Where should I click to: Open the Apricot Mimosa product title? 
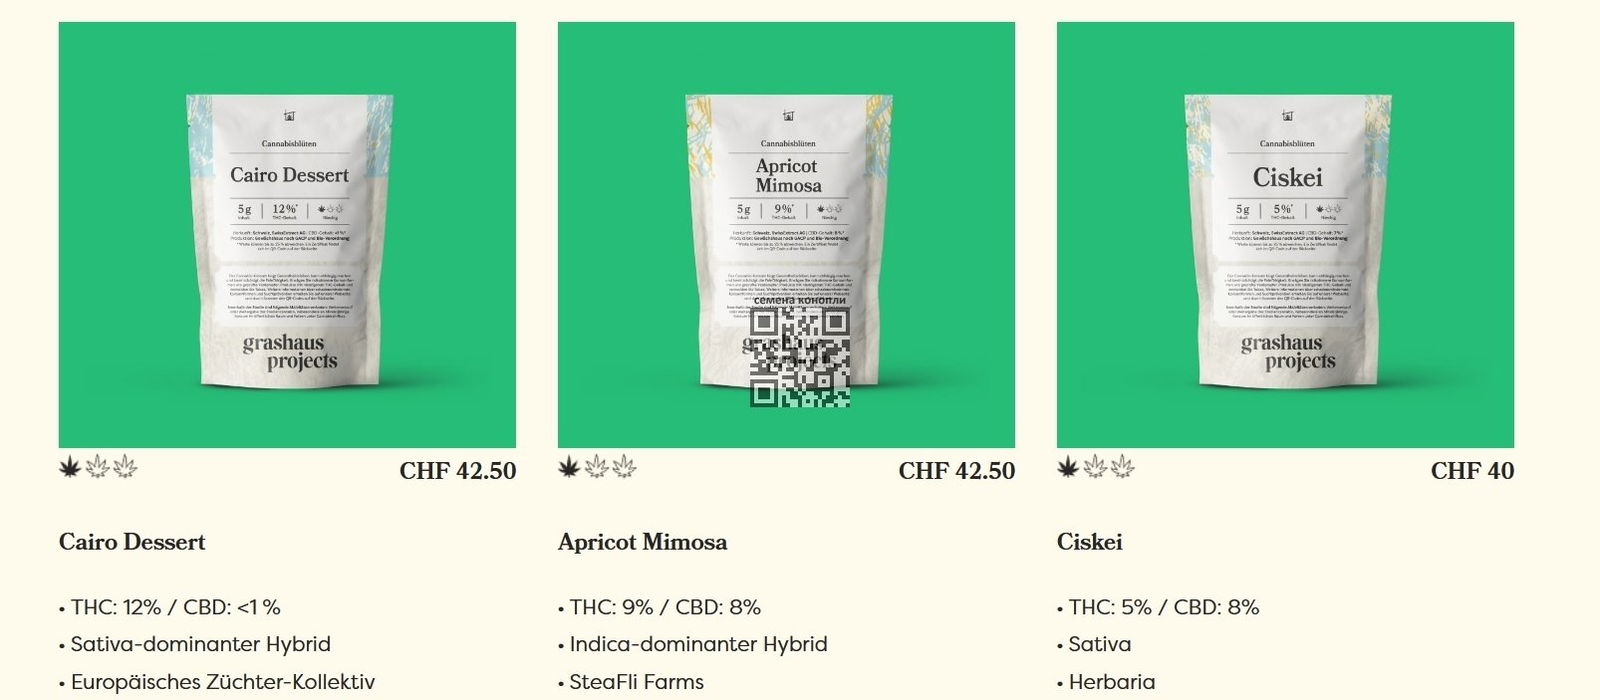point(643,542)
